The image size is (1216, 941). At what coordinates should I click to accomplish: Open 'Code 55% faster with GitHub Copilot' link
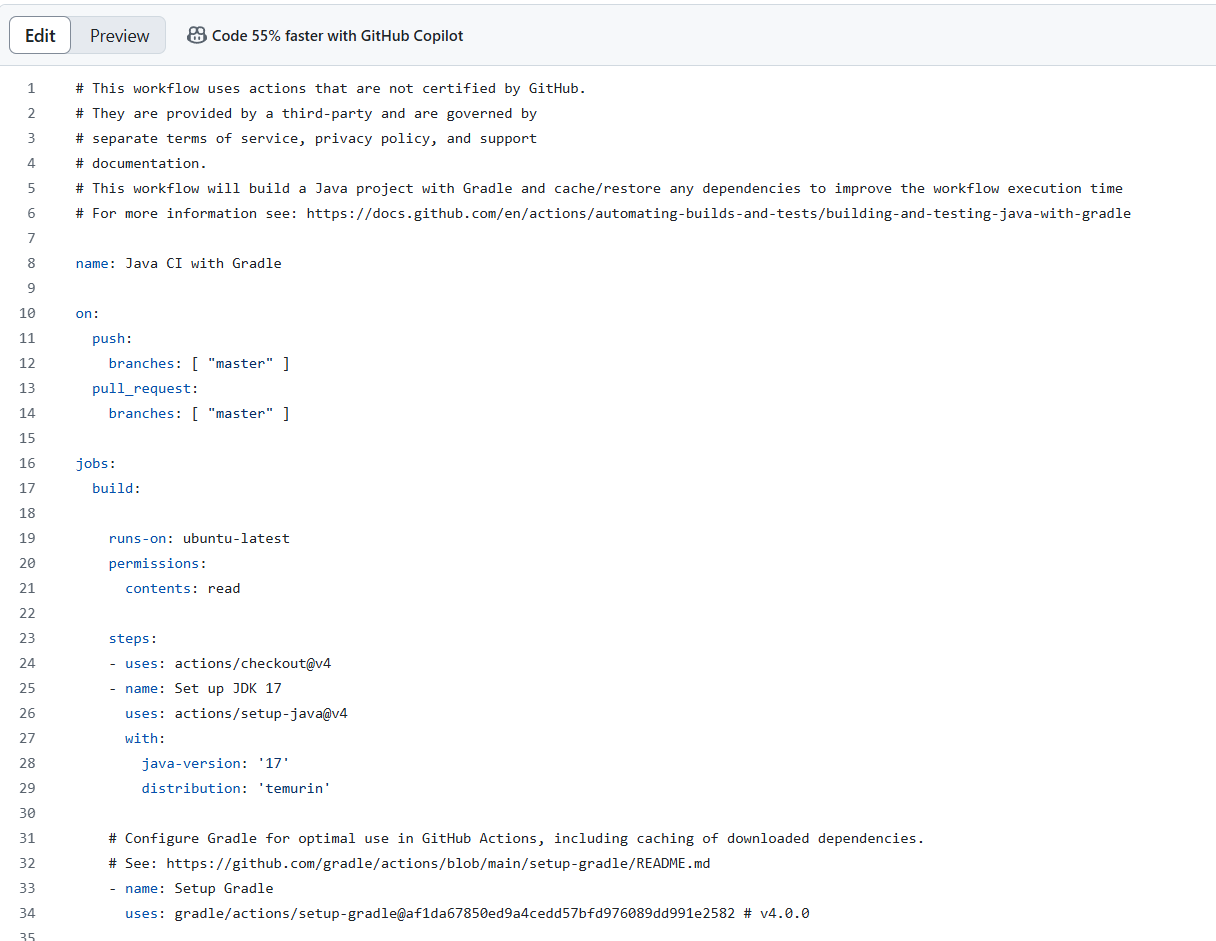click(337, 36)
